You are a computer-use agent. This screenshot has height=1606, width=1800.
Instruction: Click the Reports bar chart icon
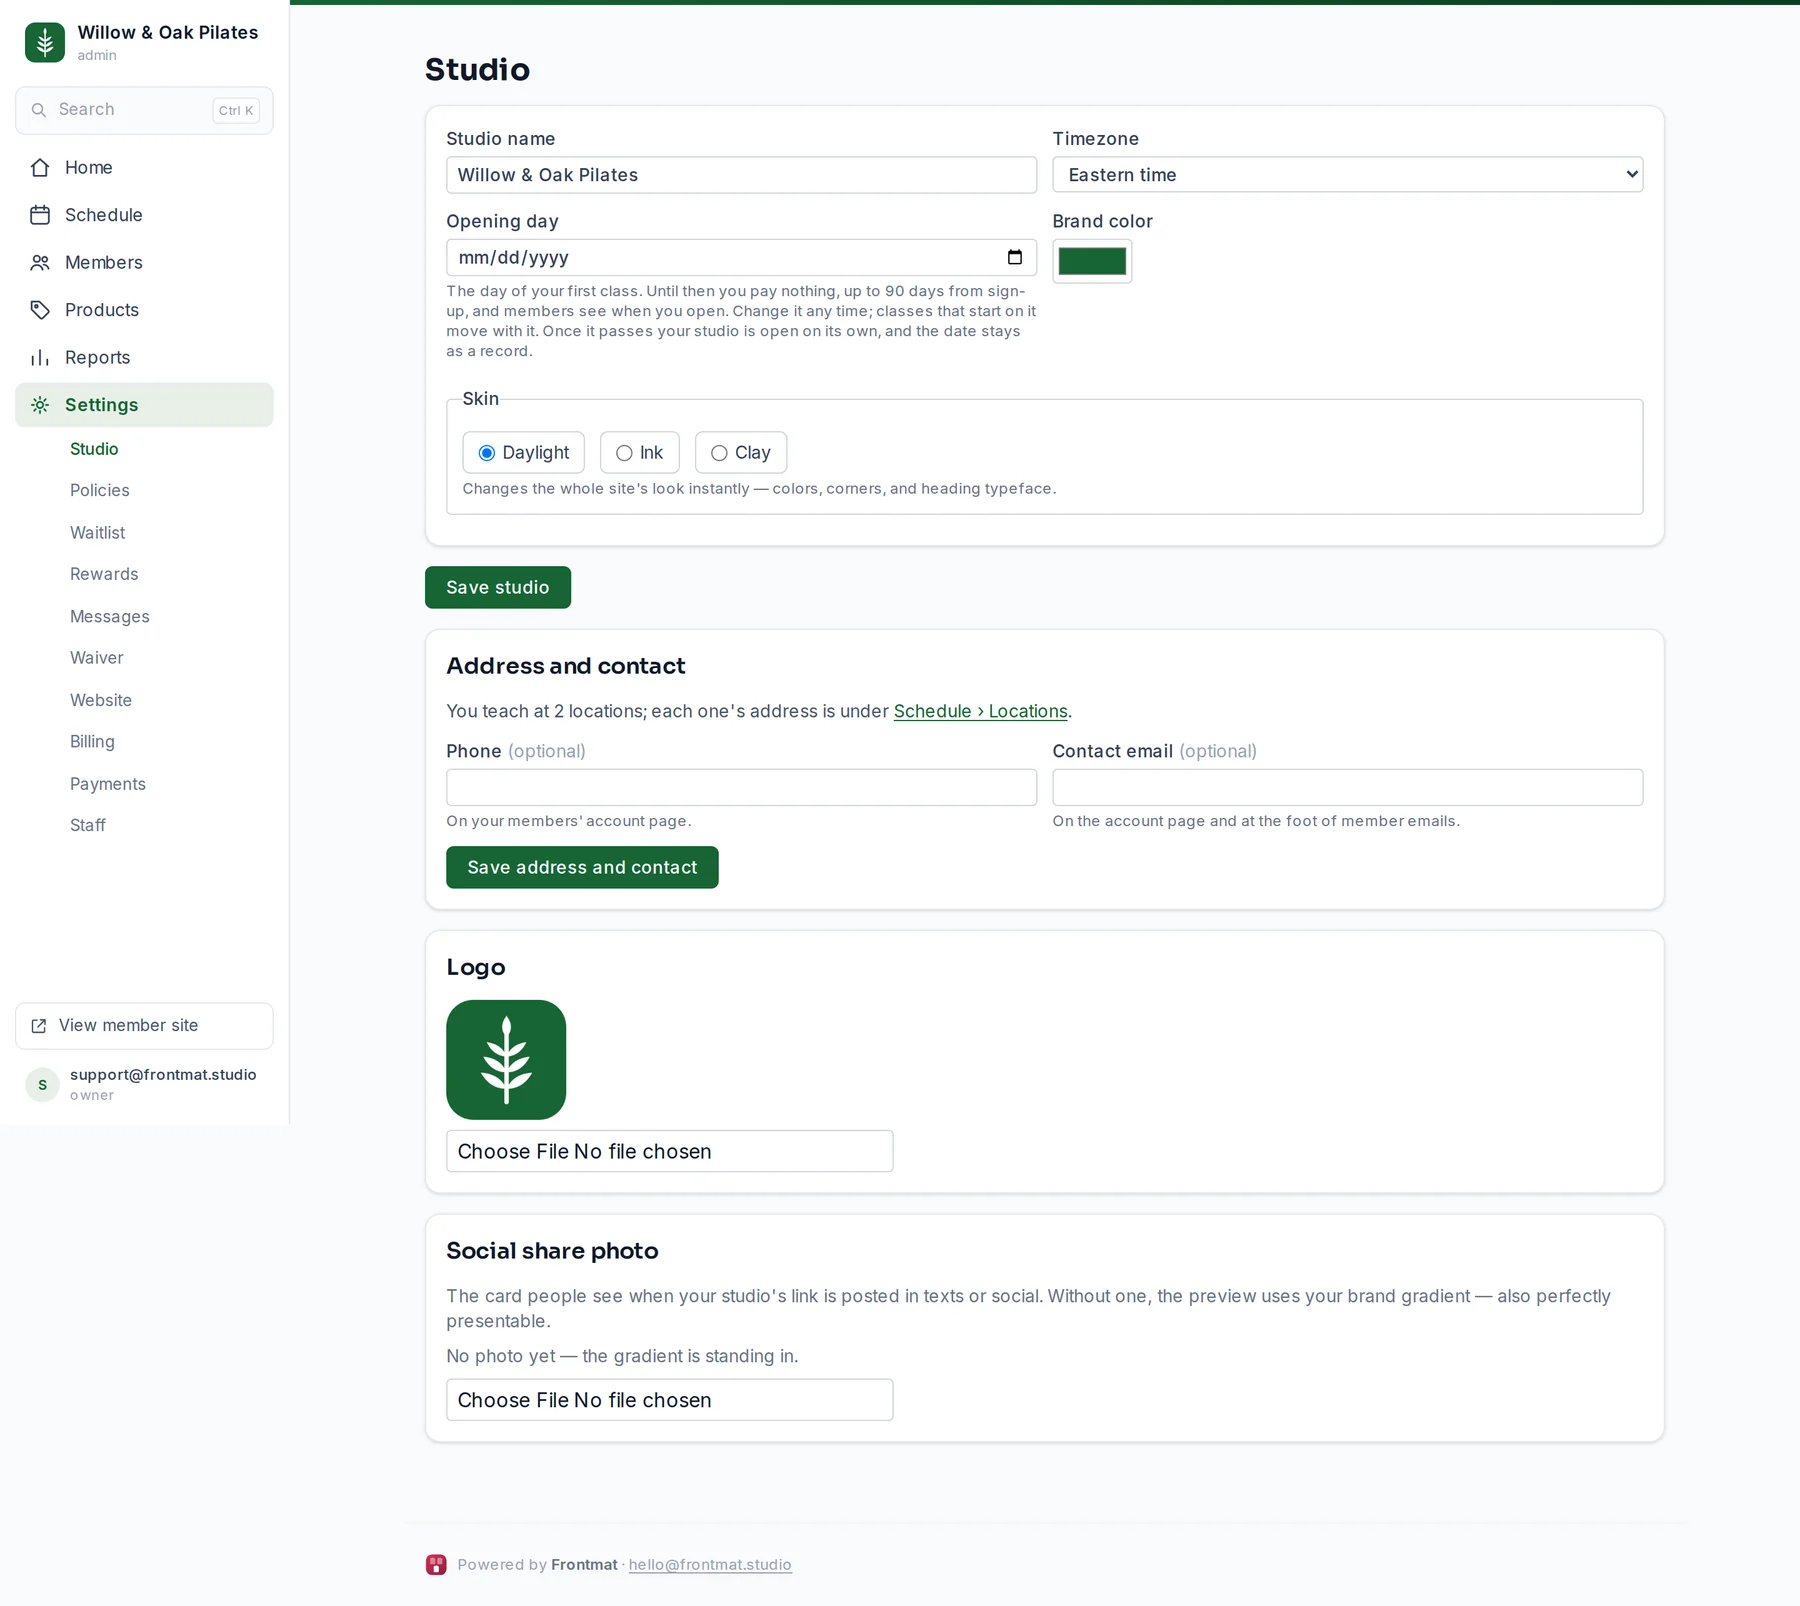coord(40,358)
